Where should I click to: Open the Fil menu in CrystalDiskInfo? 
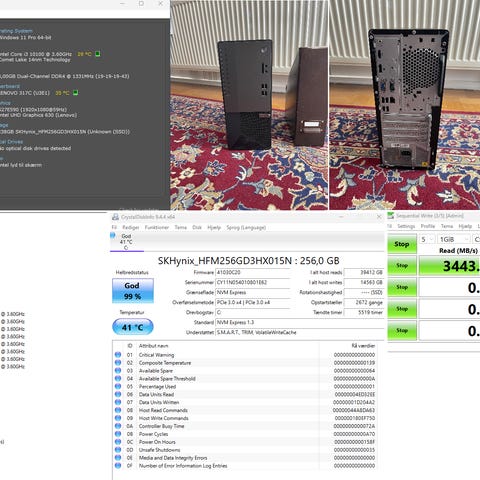[x=114, y=227]
